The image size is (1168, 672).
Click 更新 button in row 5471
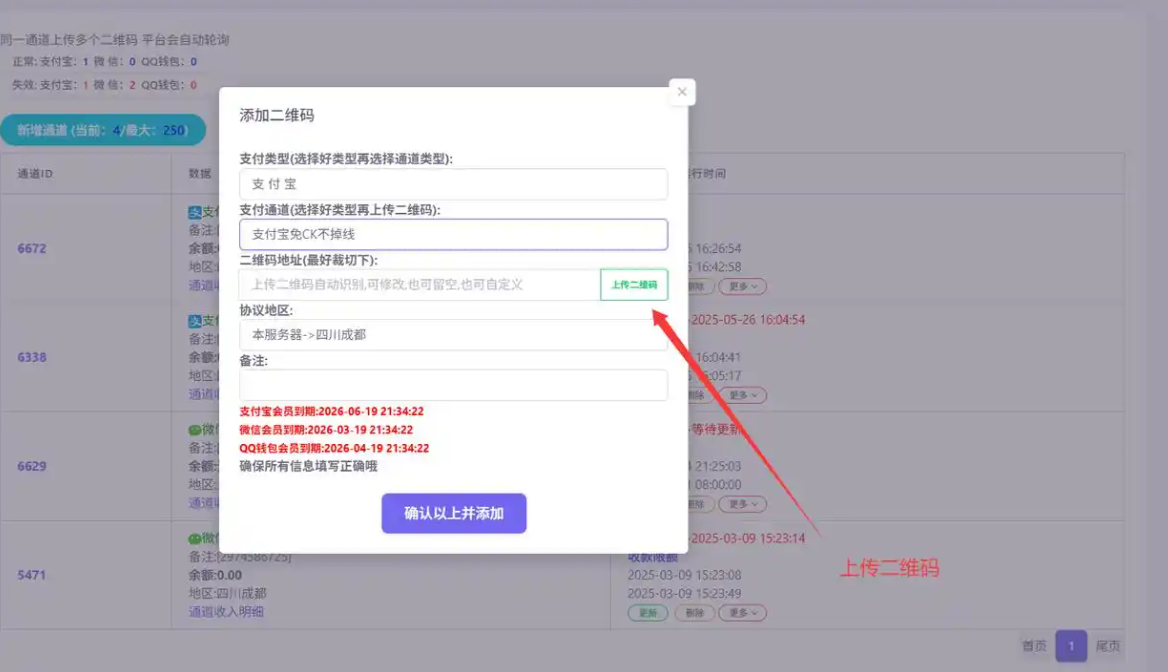647,612
